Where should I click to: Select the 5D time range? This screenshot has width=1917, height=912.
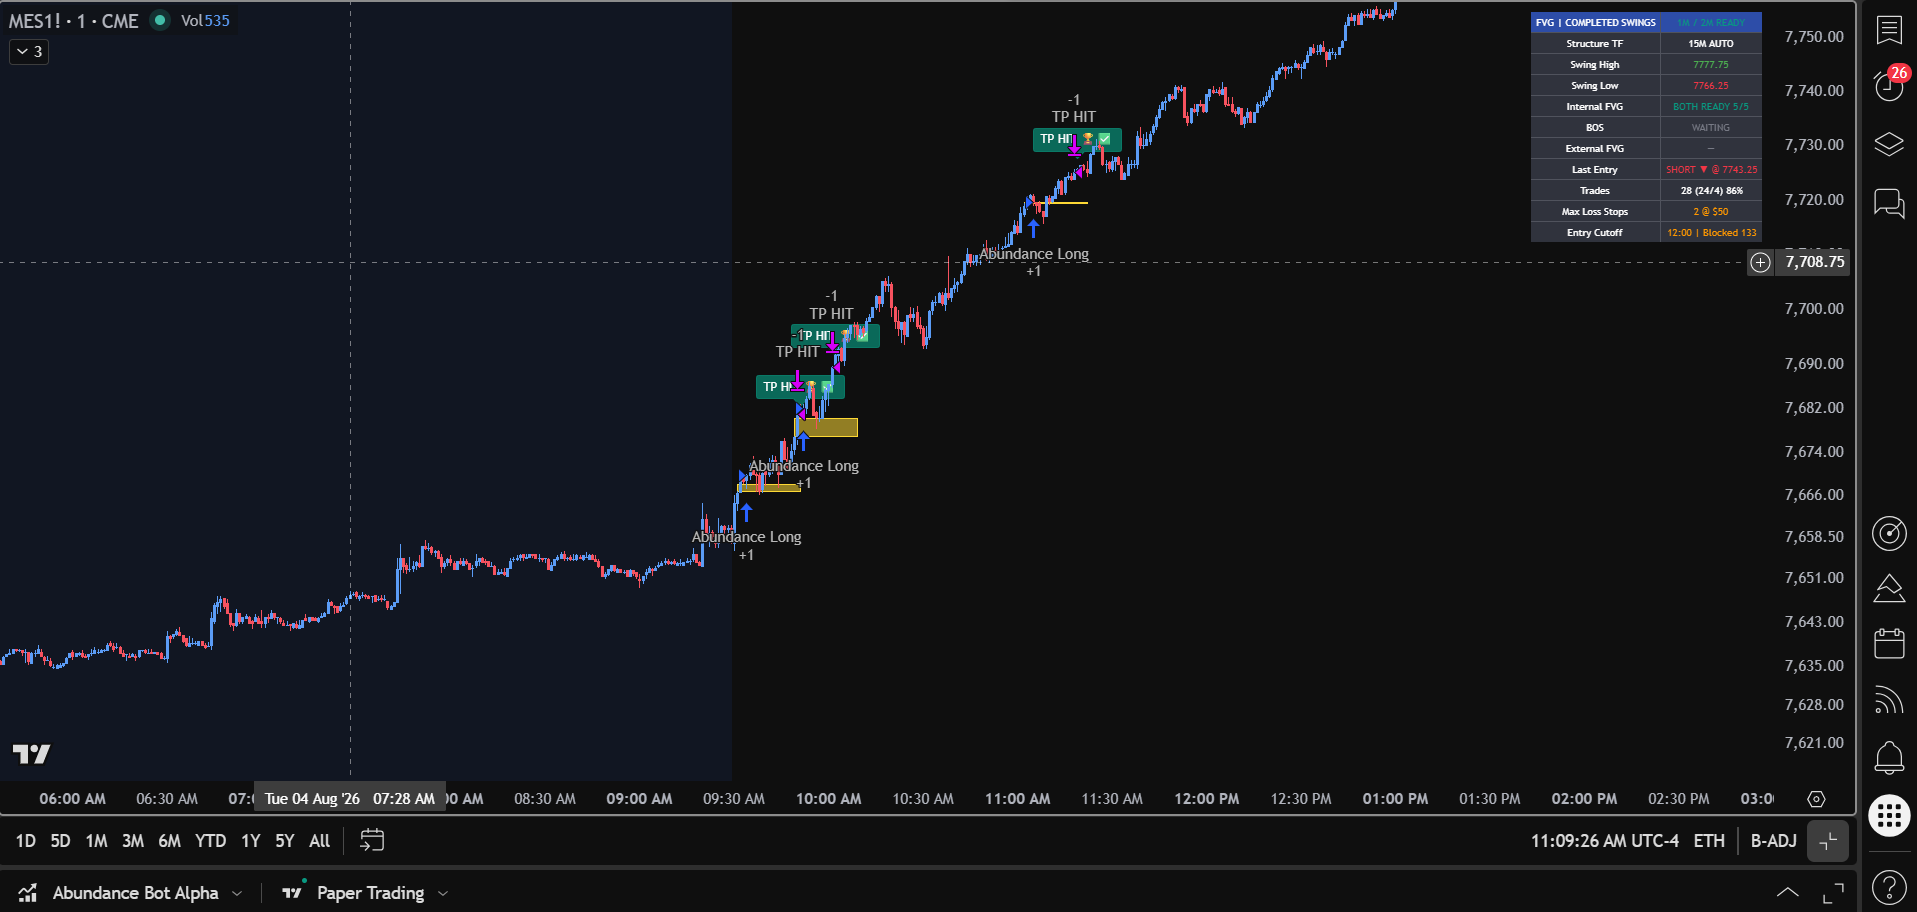(x=60, y=841)
